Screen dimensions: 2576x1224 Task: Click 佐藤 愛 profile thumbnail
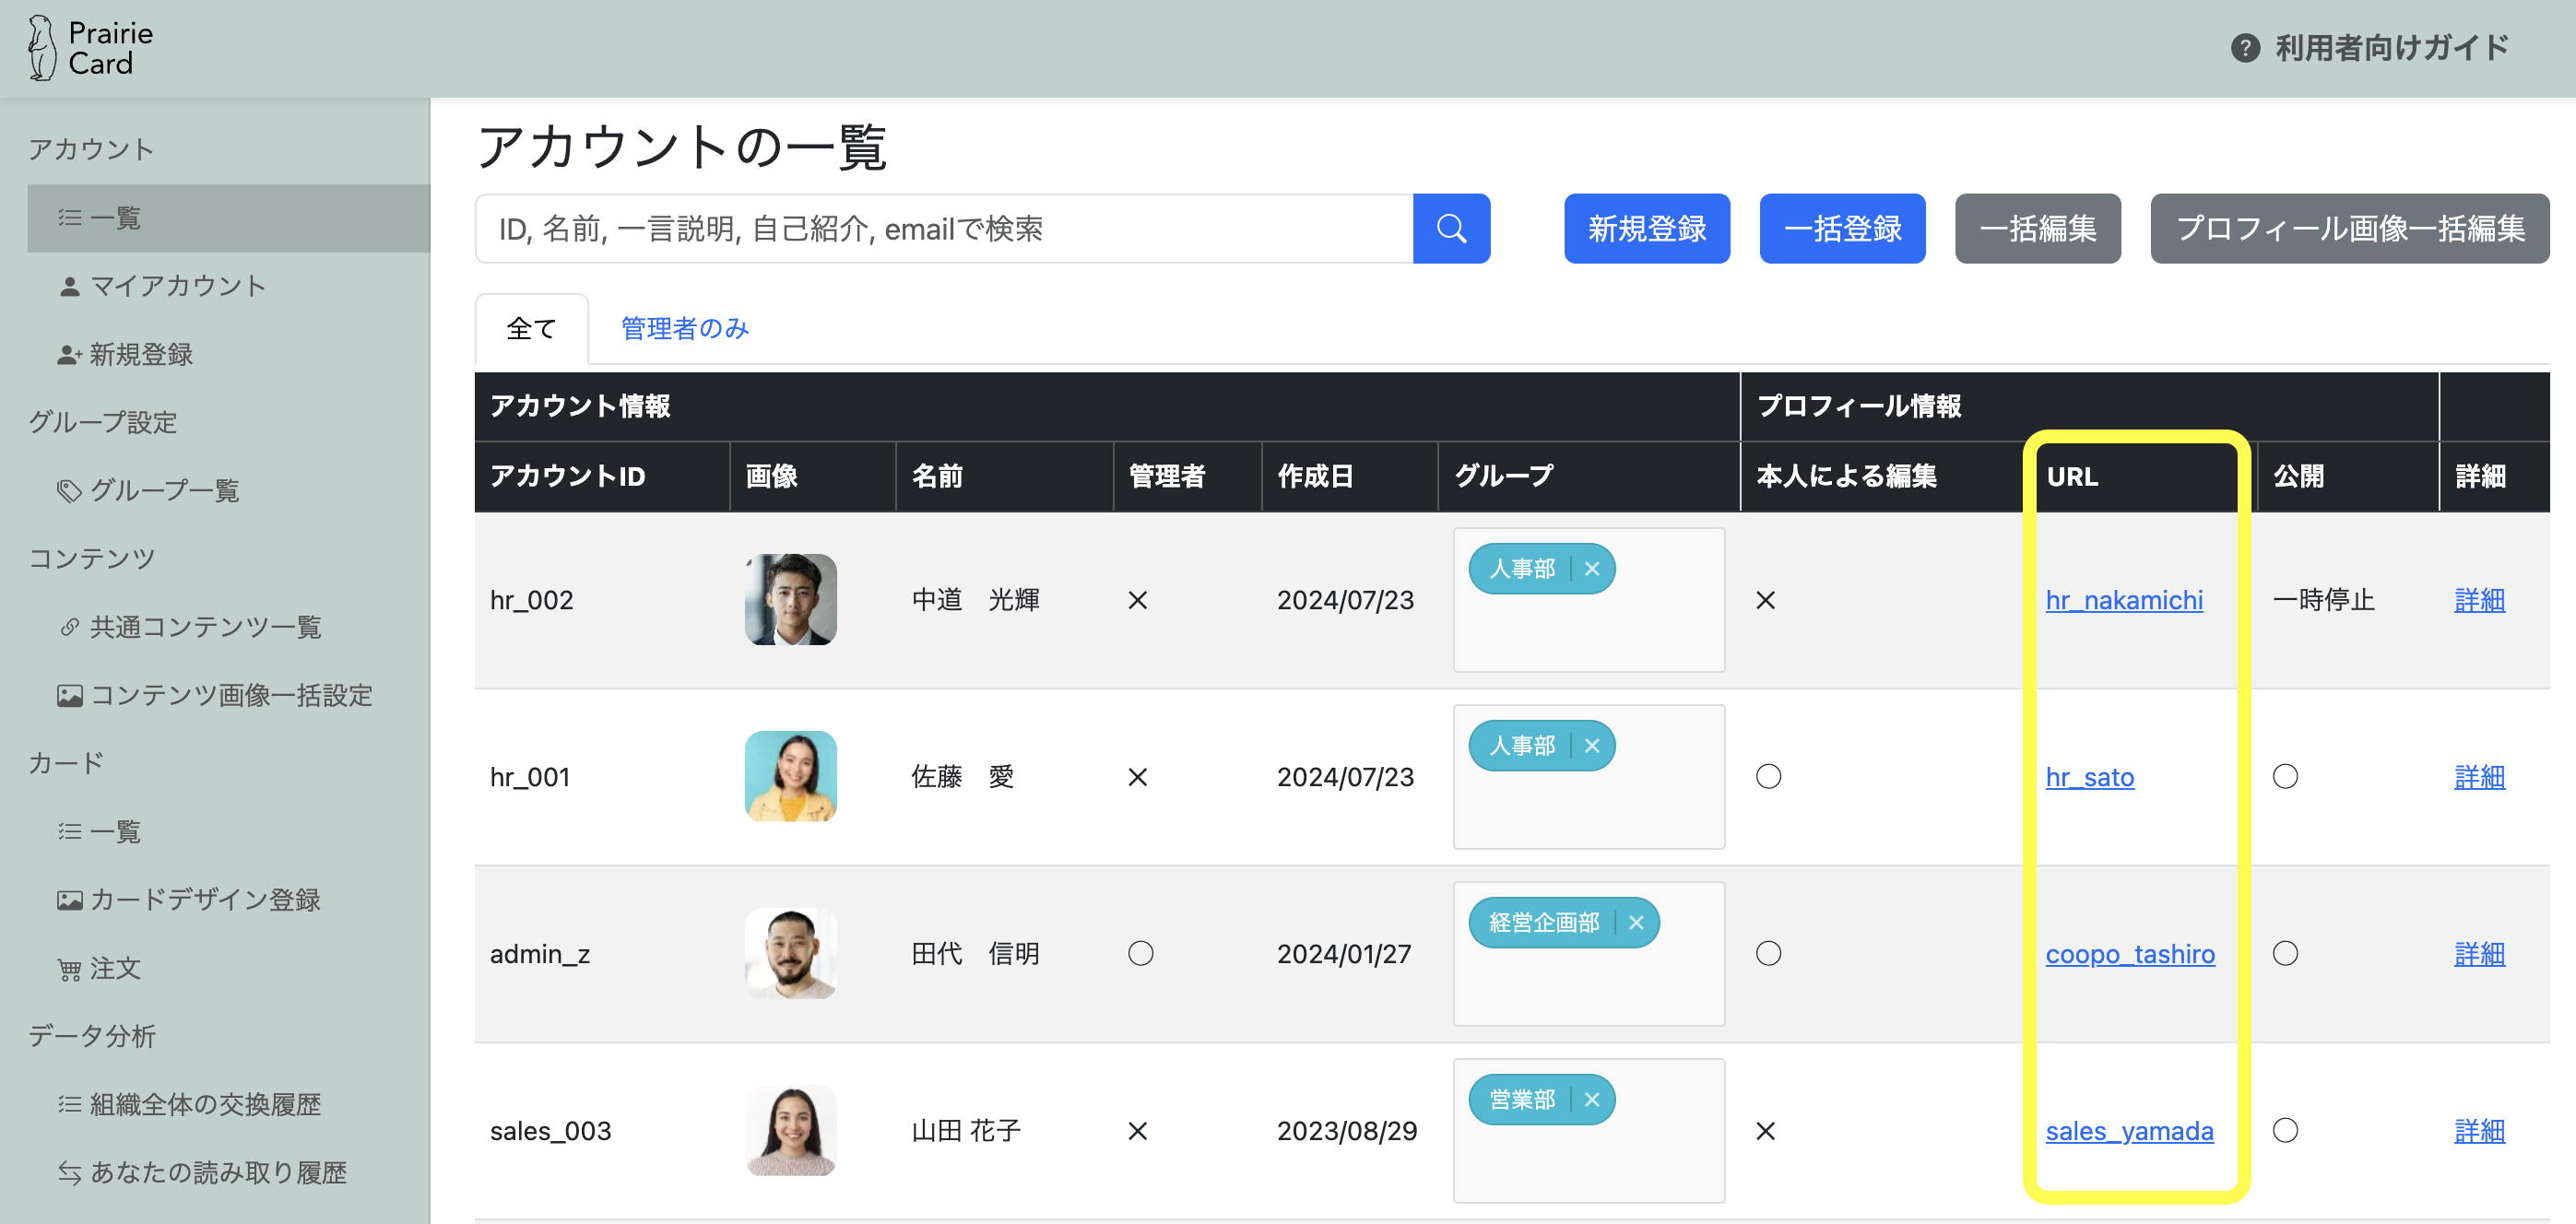pos(790,776)
